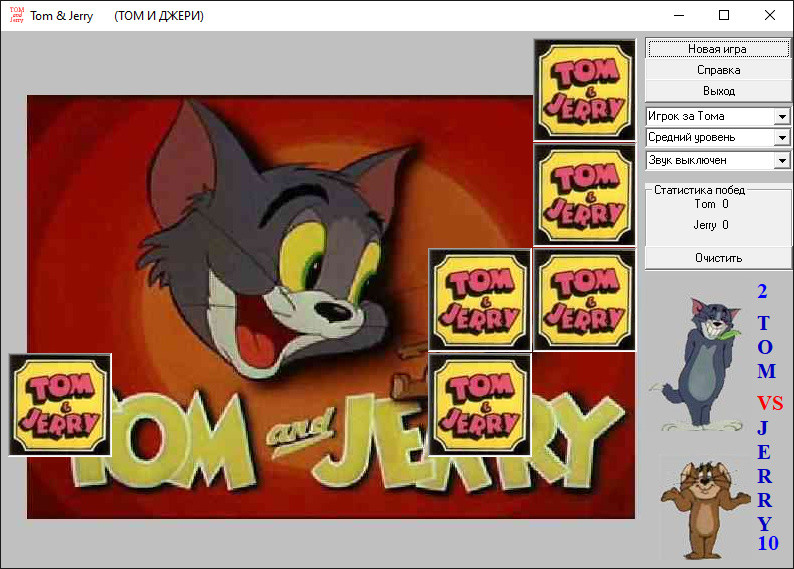Expand the Средний уровень difficulty dropdown
794x569 pixels.
point(718,138)
